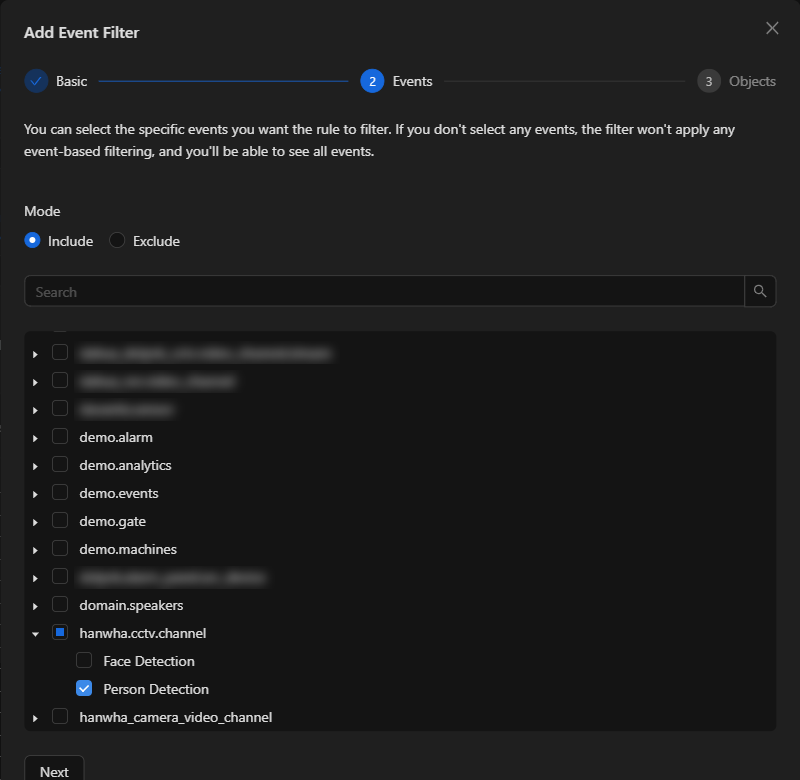
Task: Toggle the hanwha.cctv.channel checkbox
Action: point(60,633)
